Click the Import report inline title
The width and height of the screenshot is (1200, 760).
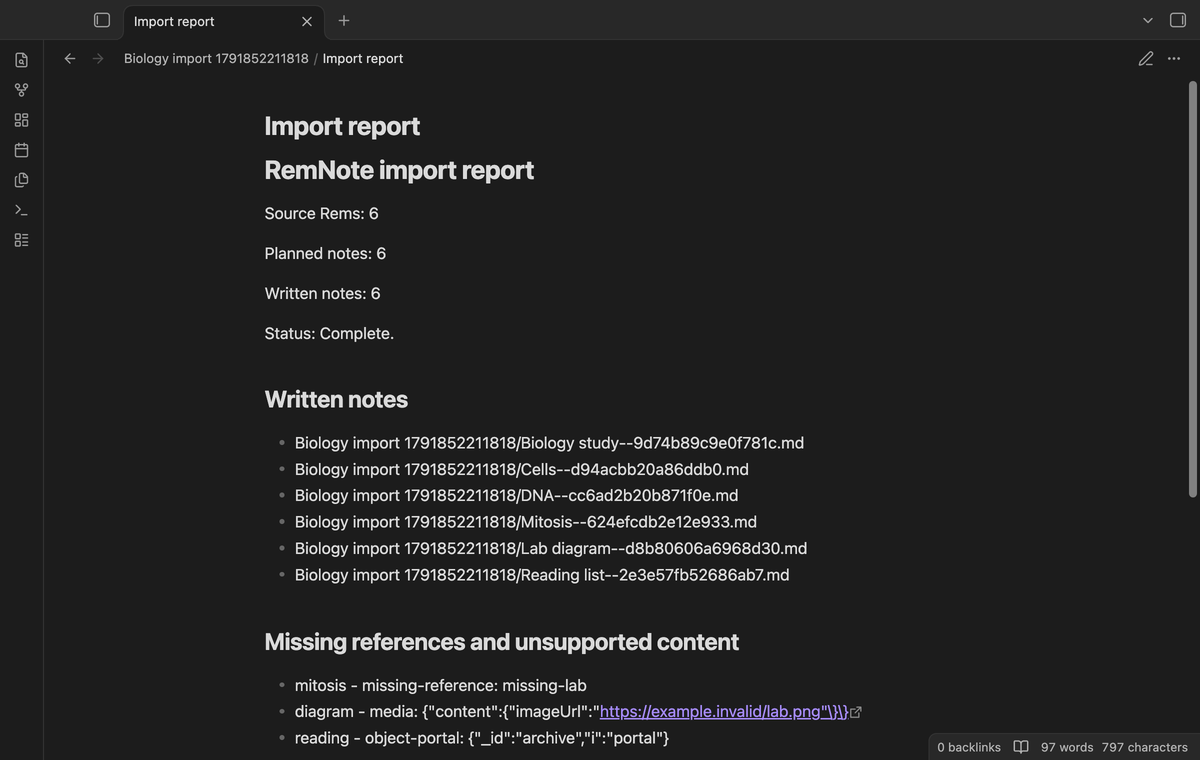click(342, 126)
